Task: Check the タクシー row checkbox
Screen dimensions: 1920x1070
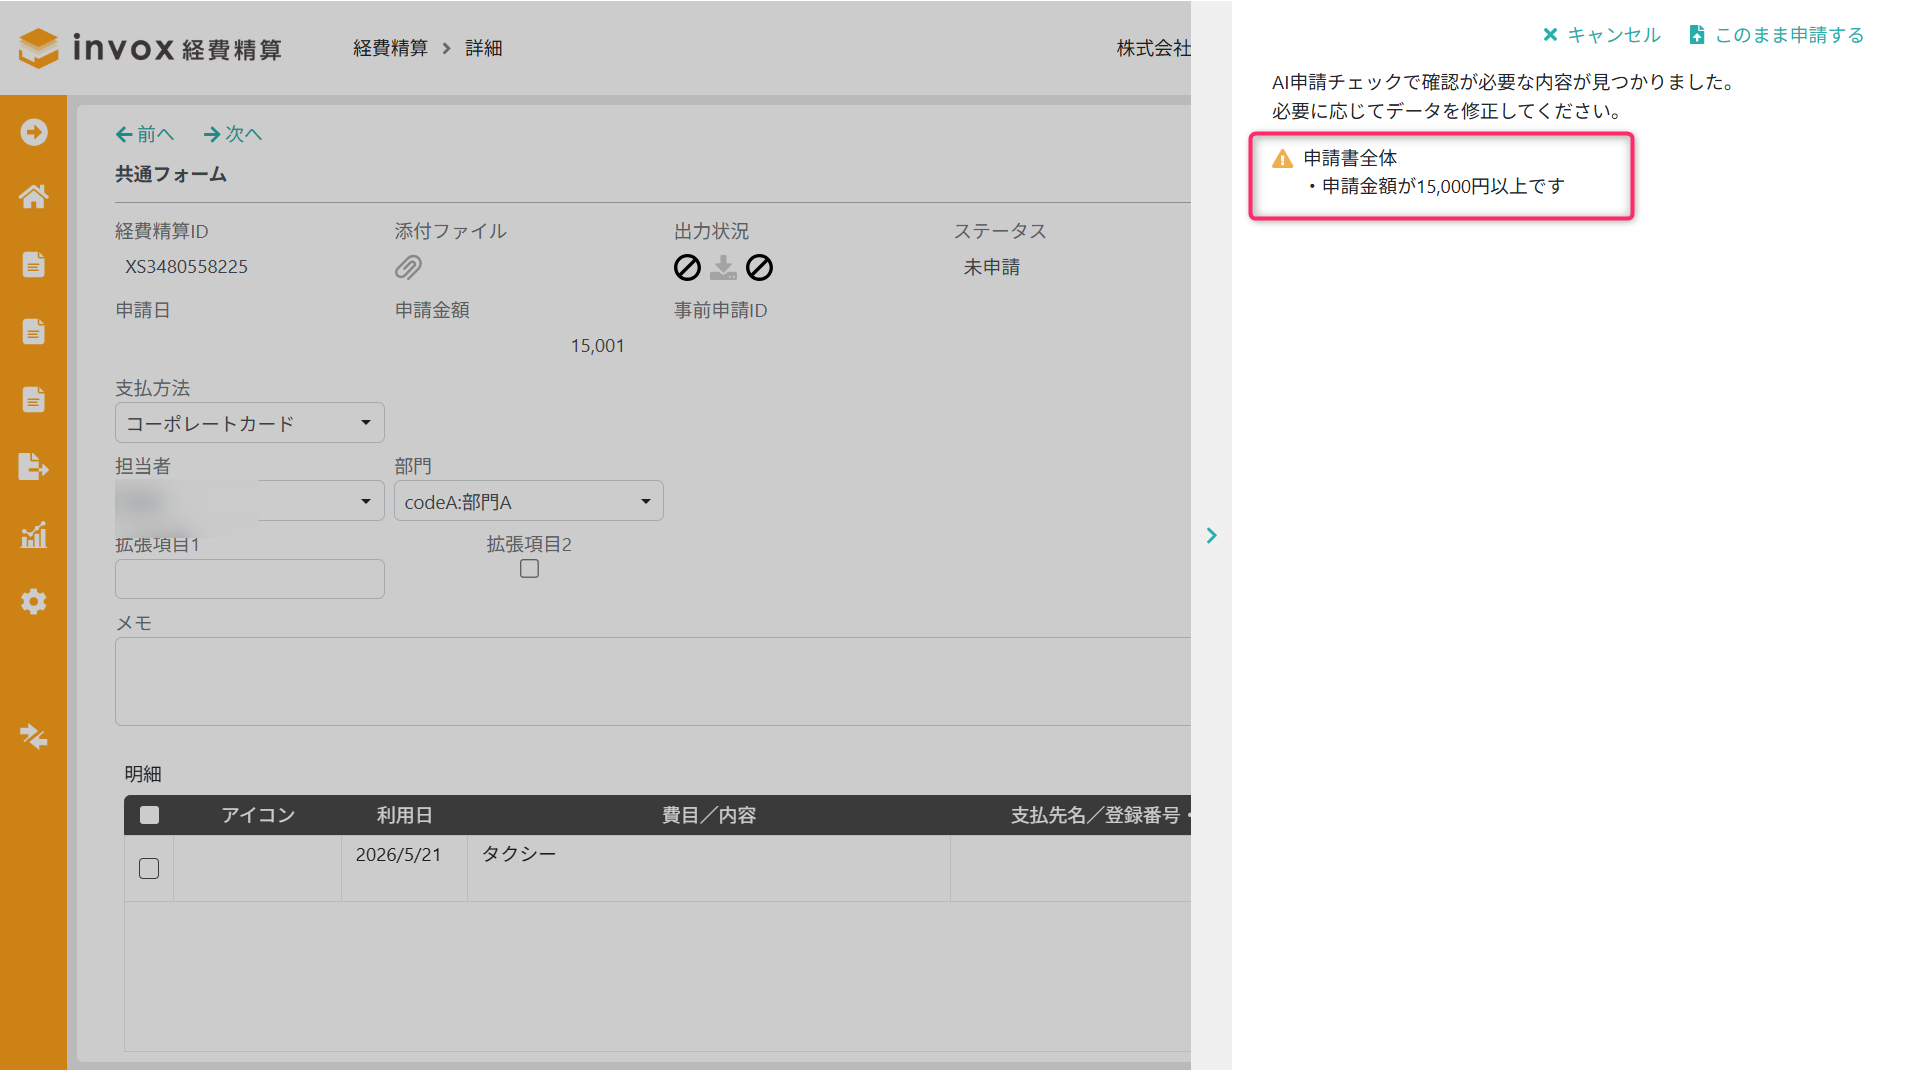Action: click(x=149, y=868)
